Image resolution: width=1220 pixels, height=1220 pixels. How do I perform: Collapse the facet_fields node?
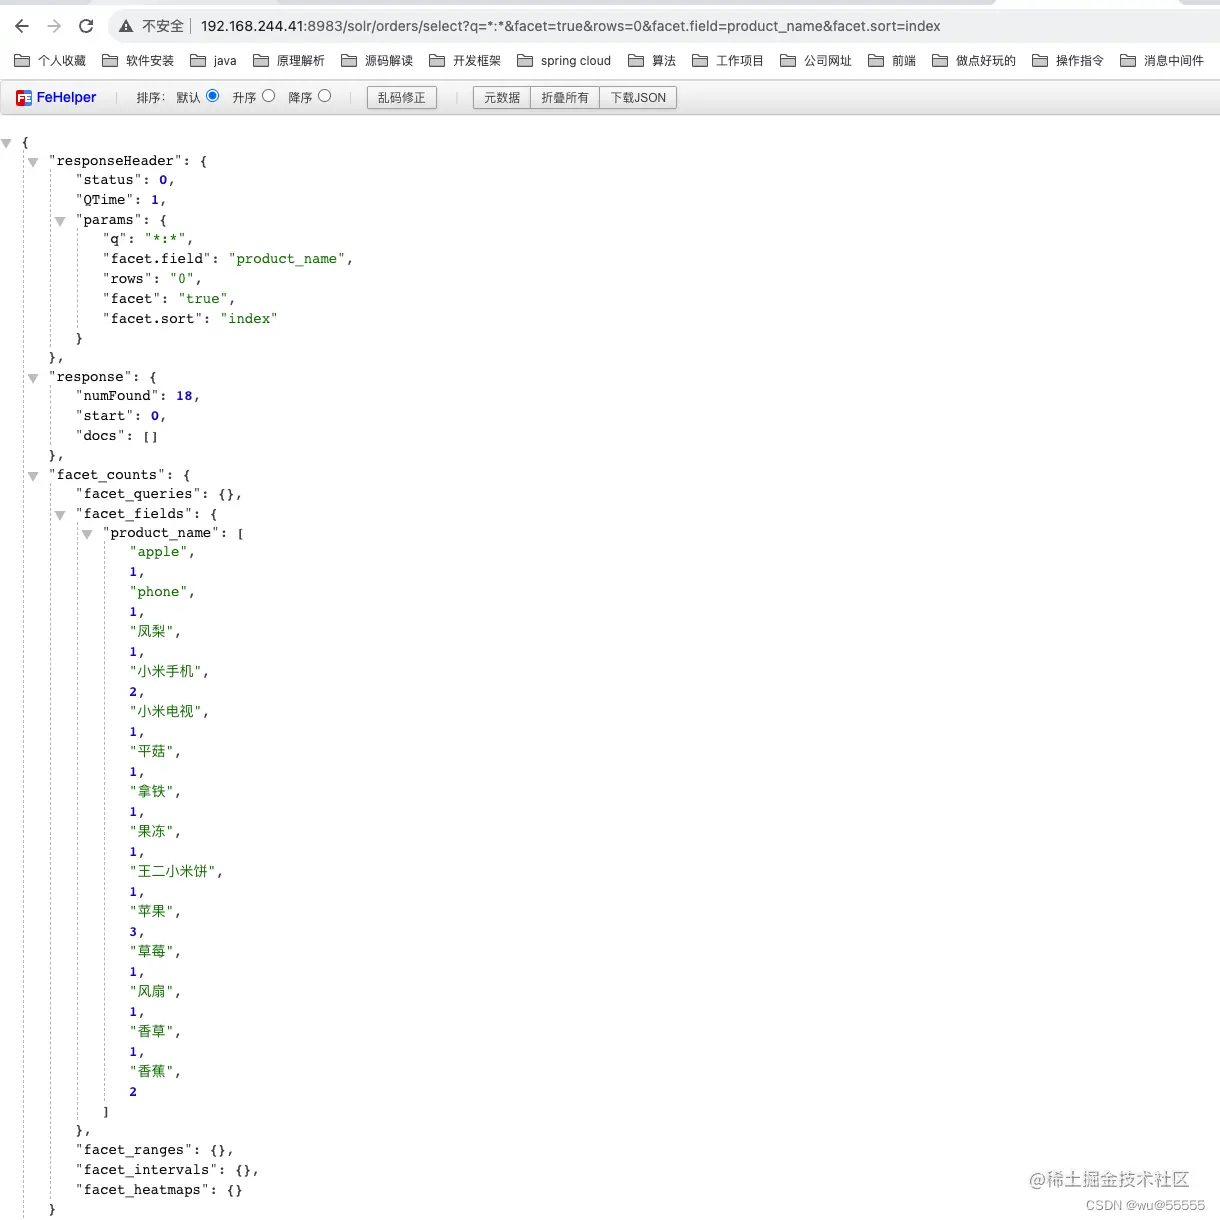pos(60,515)
